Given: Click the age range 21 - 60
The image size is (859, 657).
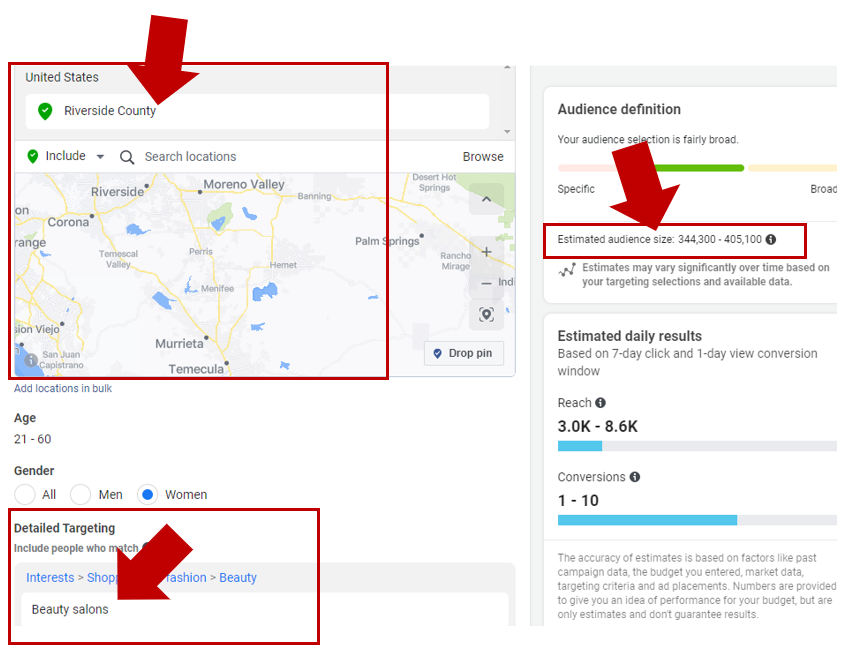Looking at the screenshot, I should click(32, 439).
